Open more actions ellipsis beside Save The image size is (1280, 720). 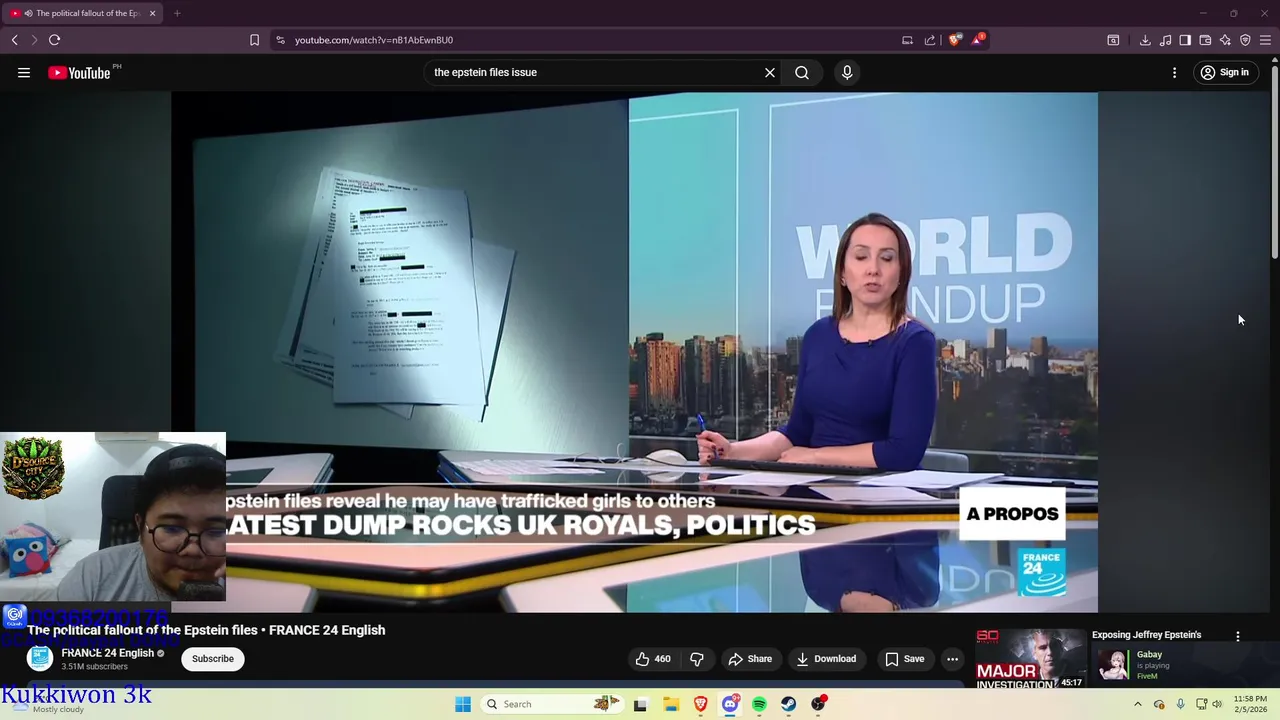pyautogui.click(x=952, y=659)
